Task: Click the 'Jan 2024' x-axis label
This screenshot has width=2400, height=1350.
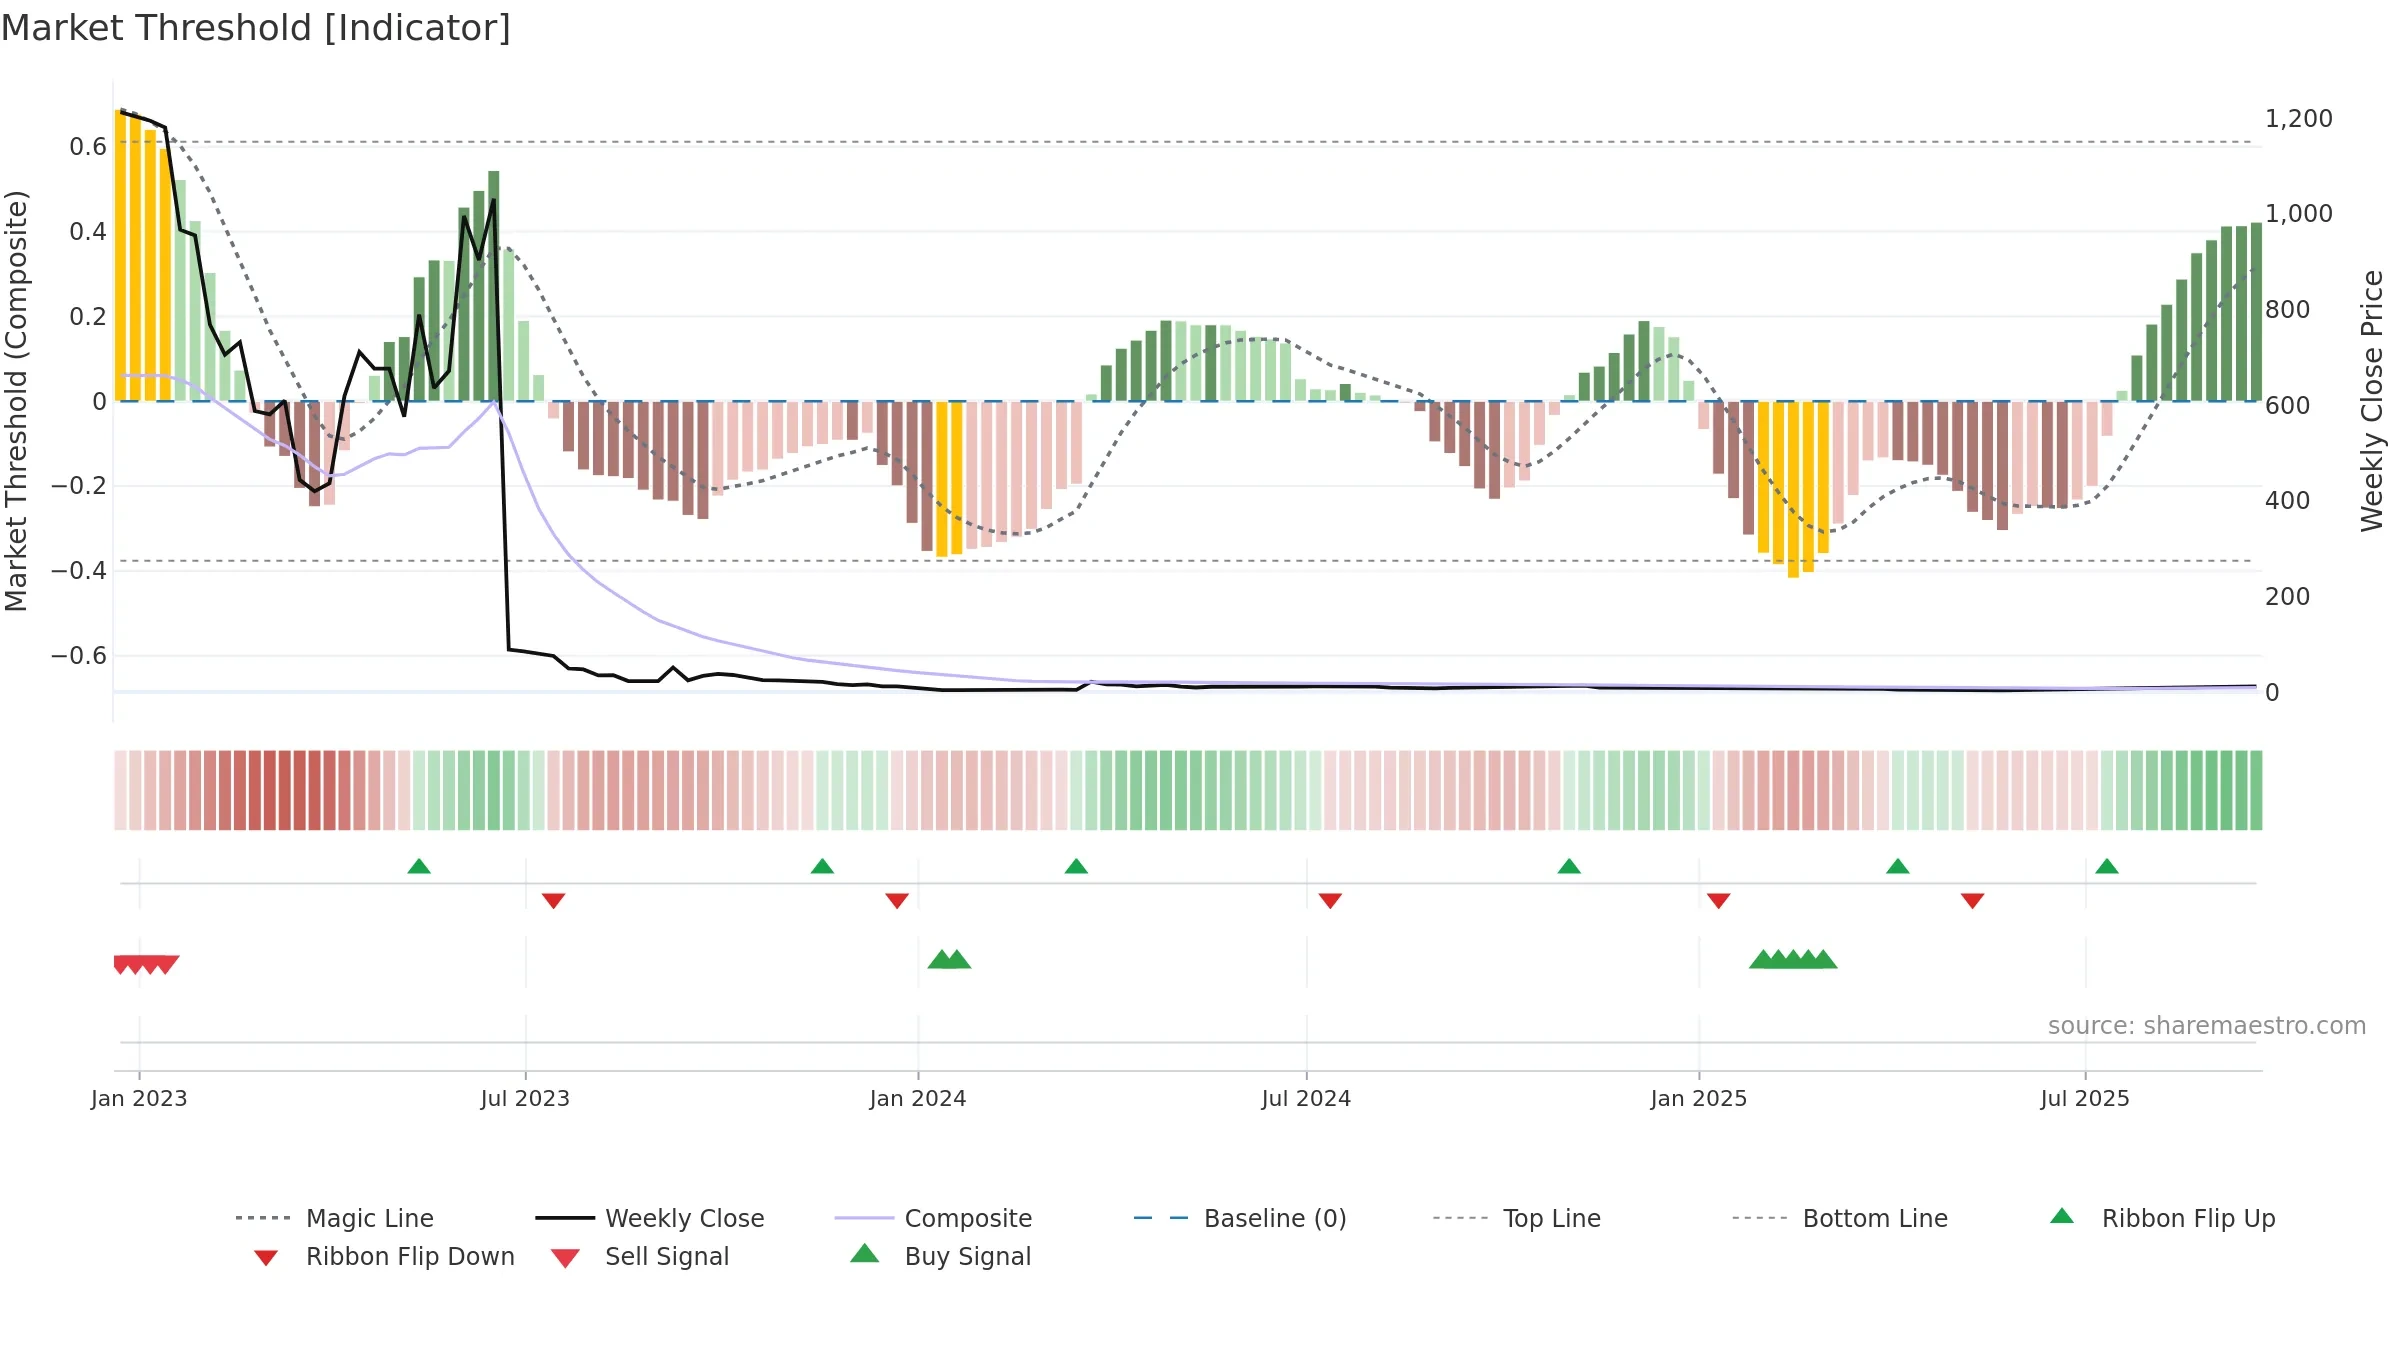Action: click(918, 1098)
